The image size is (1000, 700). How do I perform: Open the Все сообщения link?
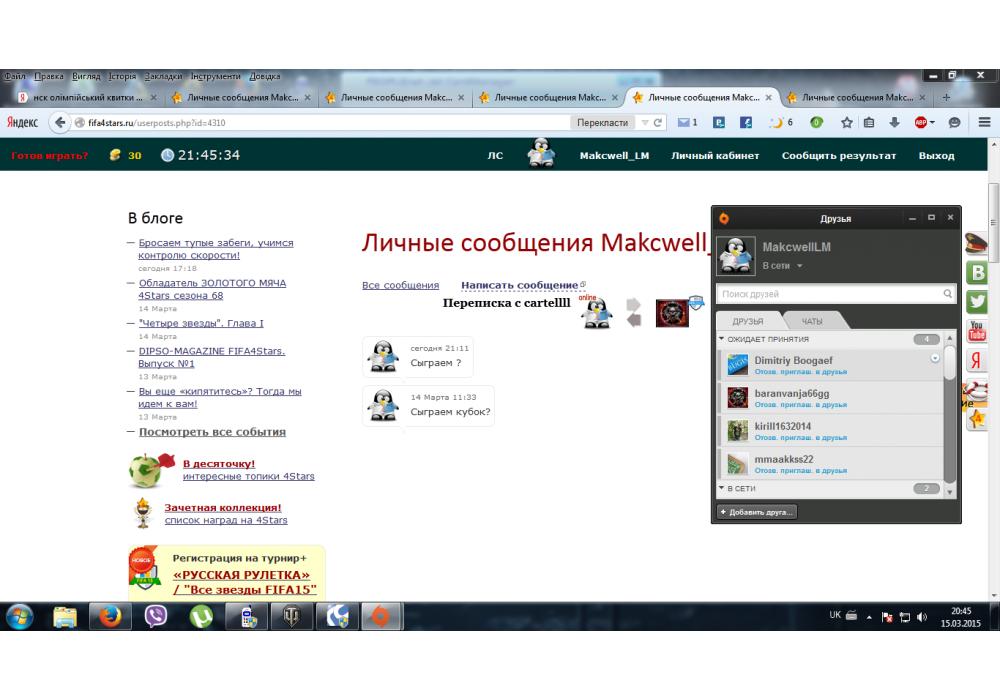coord(401,285)
